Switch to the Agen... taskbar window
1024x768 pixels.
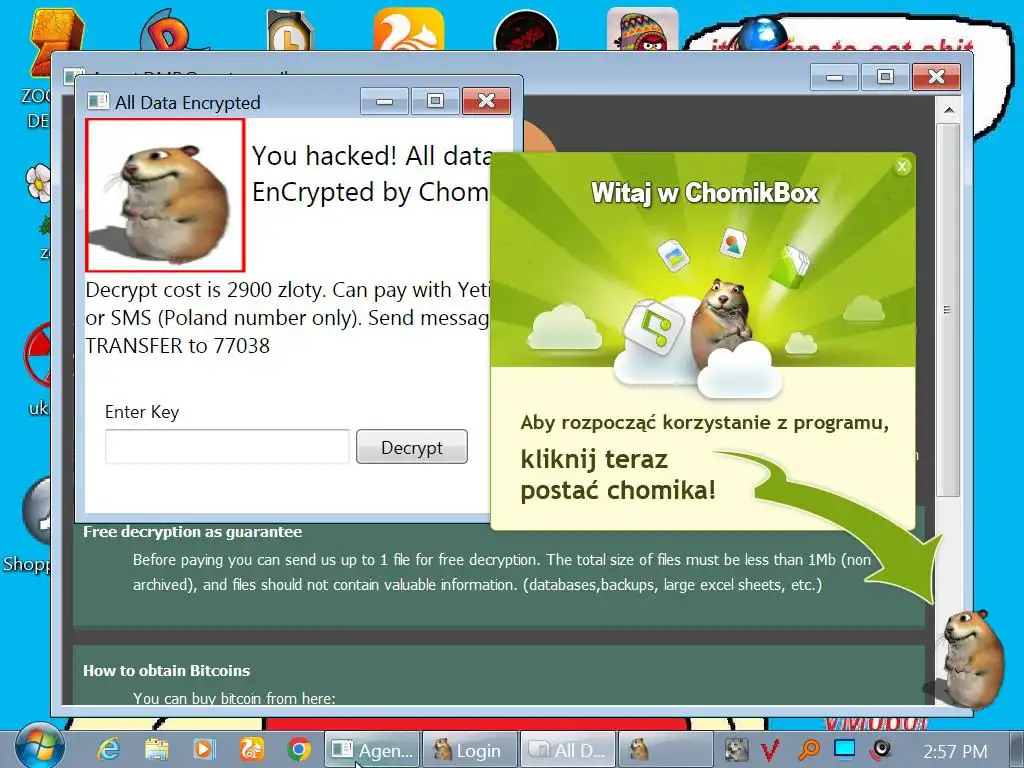[372, 750]
